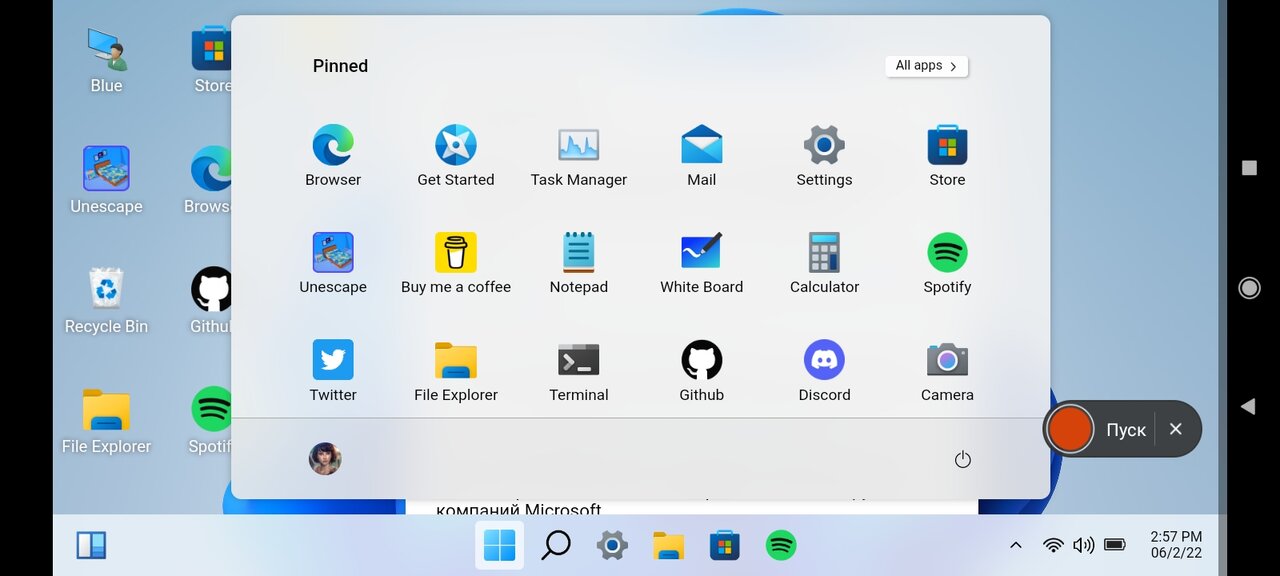Toggle the orange Пуск switch

click(1070, 429)
